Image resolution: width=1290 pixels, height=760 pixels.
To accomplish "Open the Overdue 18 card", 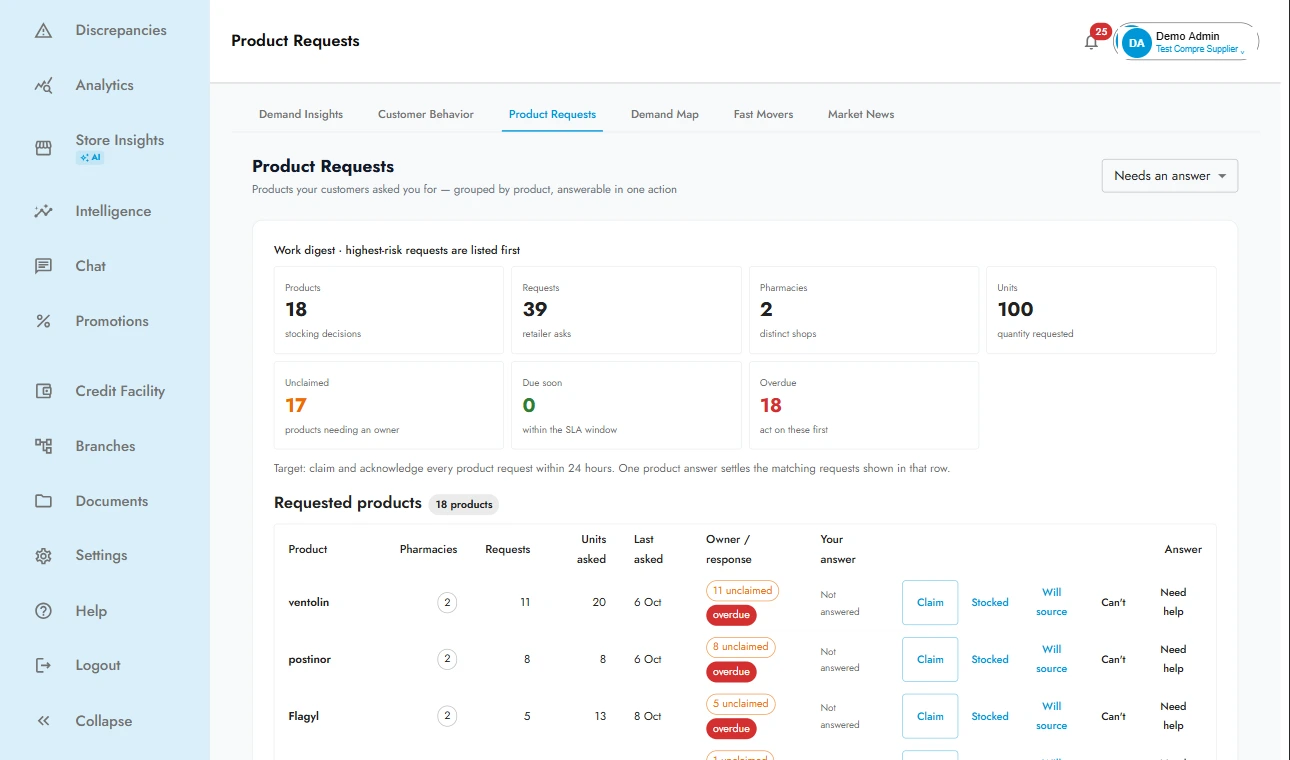I will click(864, 405).
